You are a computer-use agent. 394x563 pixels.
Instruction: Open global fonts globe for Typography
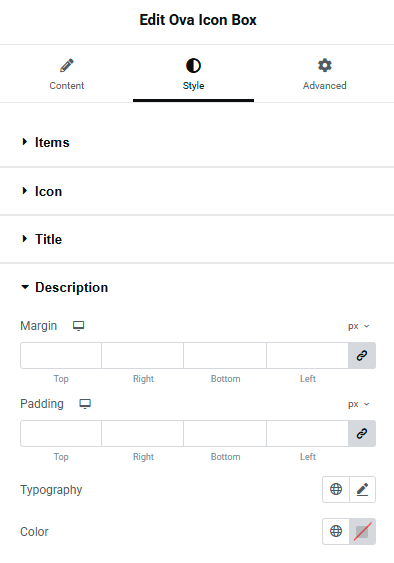[336, 489]
